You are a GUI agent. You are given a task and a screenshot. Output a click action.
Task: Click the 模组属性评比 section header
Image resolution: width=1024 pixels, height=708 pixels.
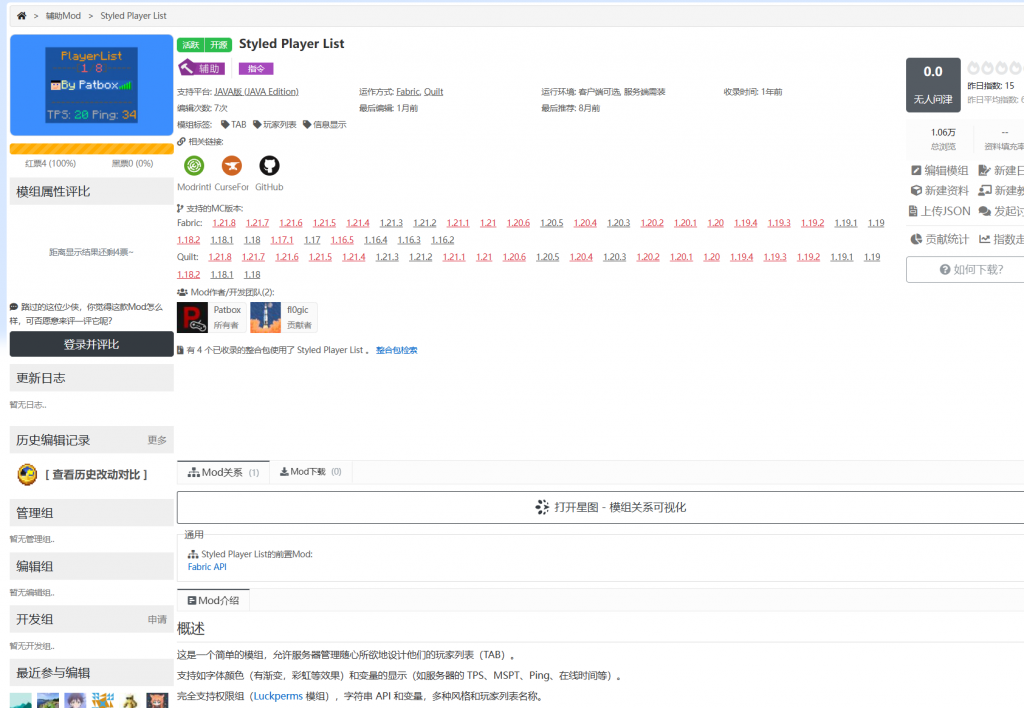click(x=91, y=191)
